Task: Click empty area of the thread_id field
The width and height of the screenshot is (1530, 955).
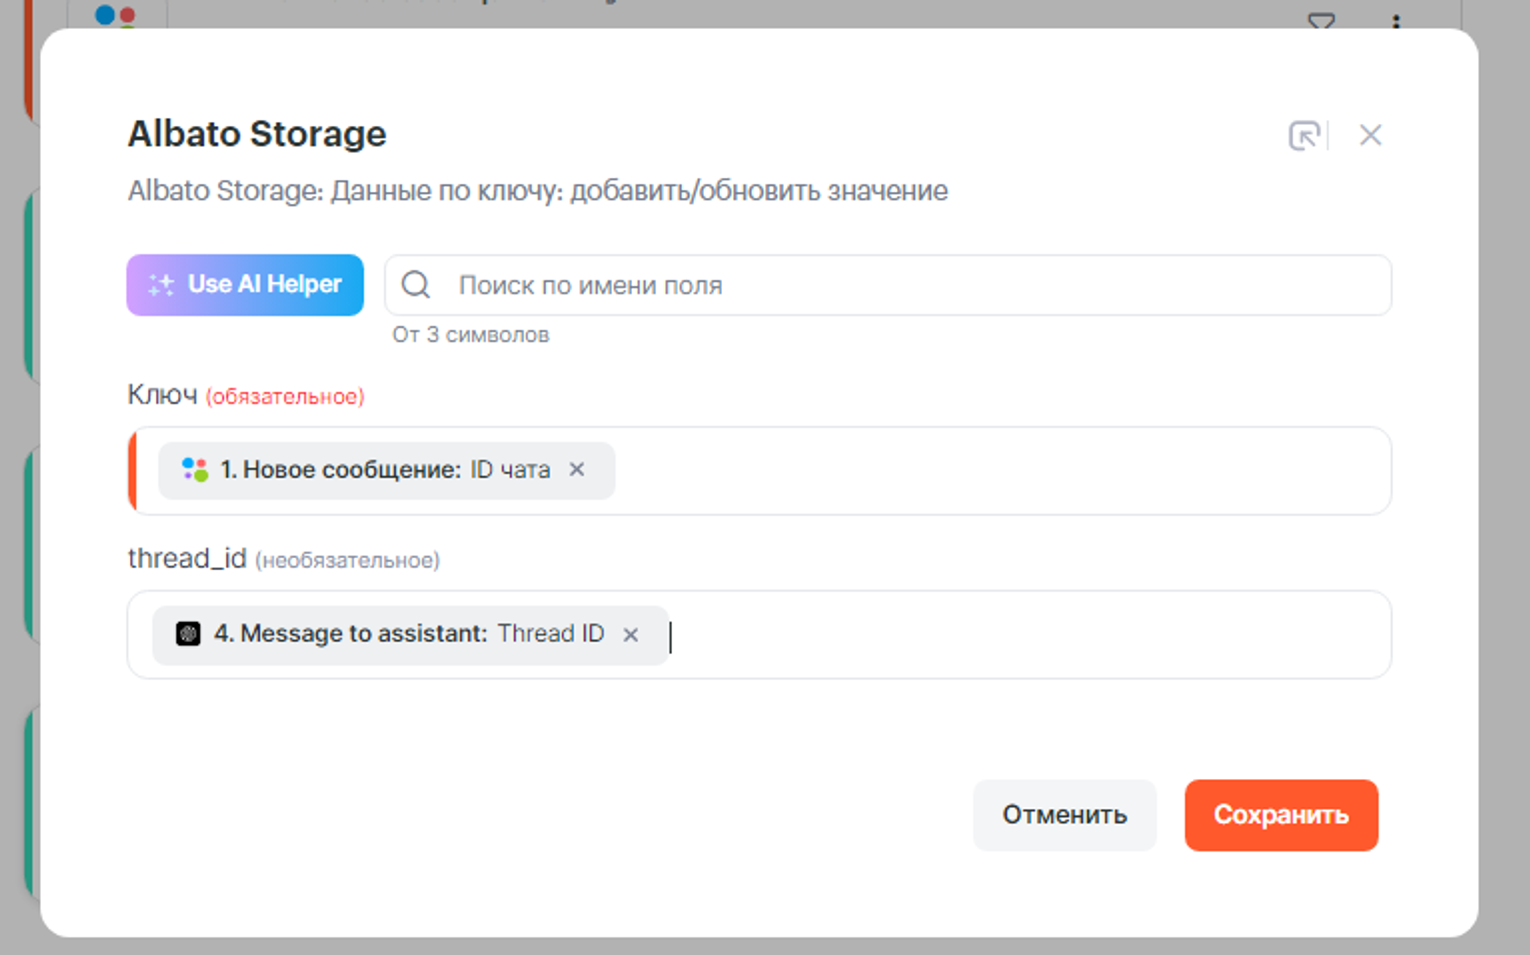Action: point(1030,635)
